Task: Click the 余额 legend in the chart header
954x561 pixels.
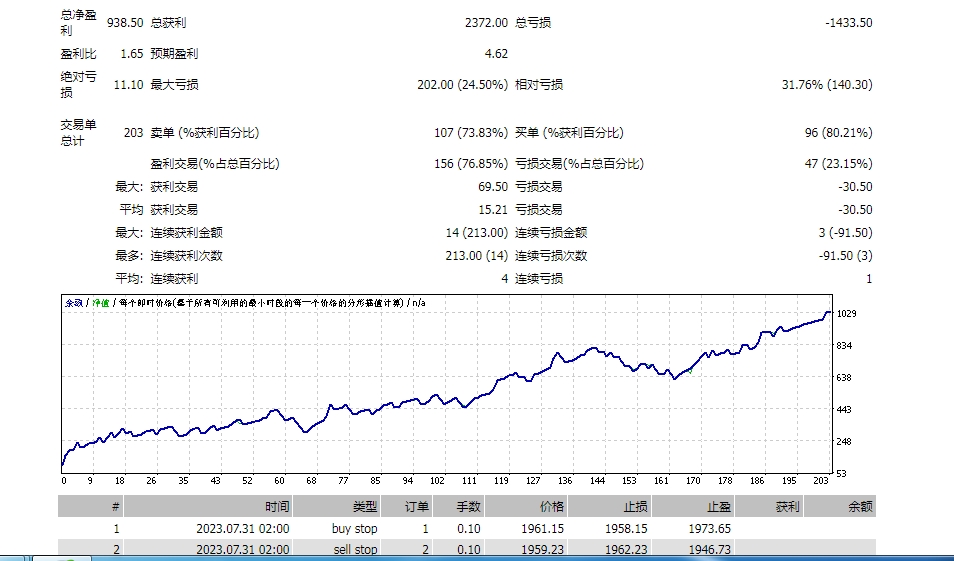Action: click(x=74, y=303)
